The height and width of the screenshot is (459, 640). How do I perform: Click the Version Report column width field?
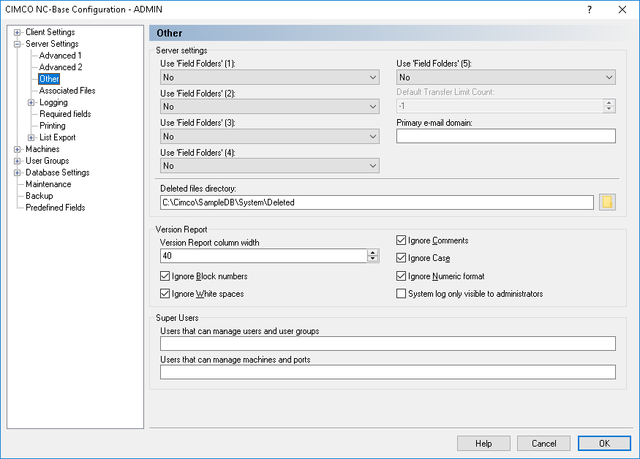tap(264, 256)
